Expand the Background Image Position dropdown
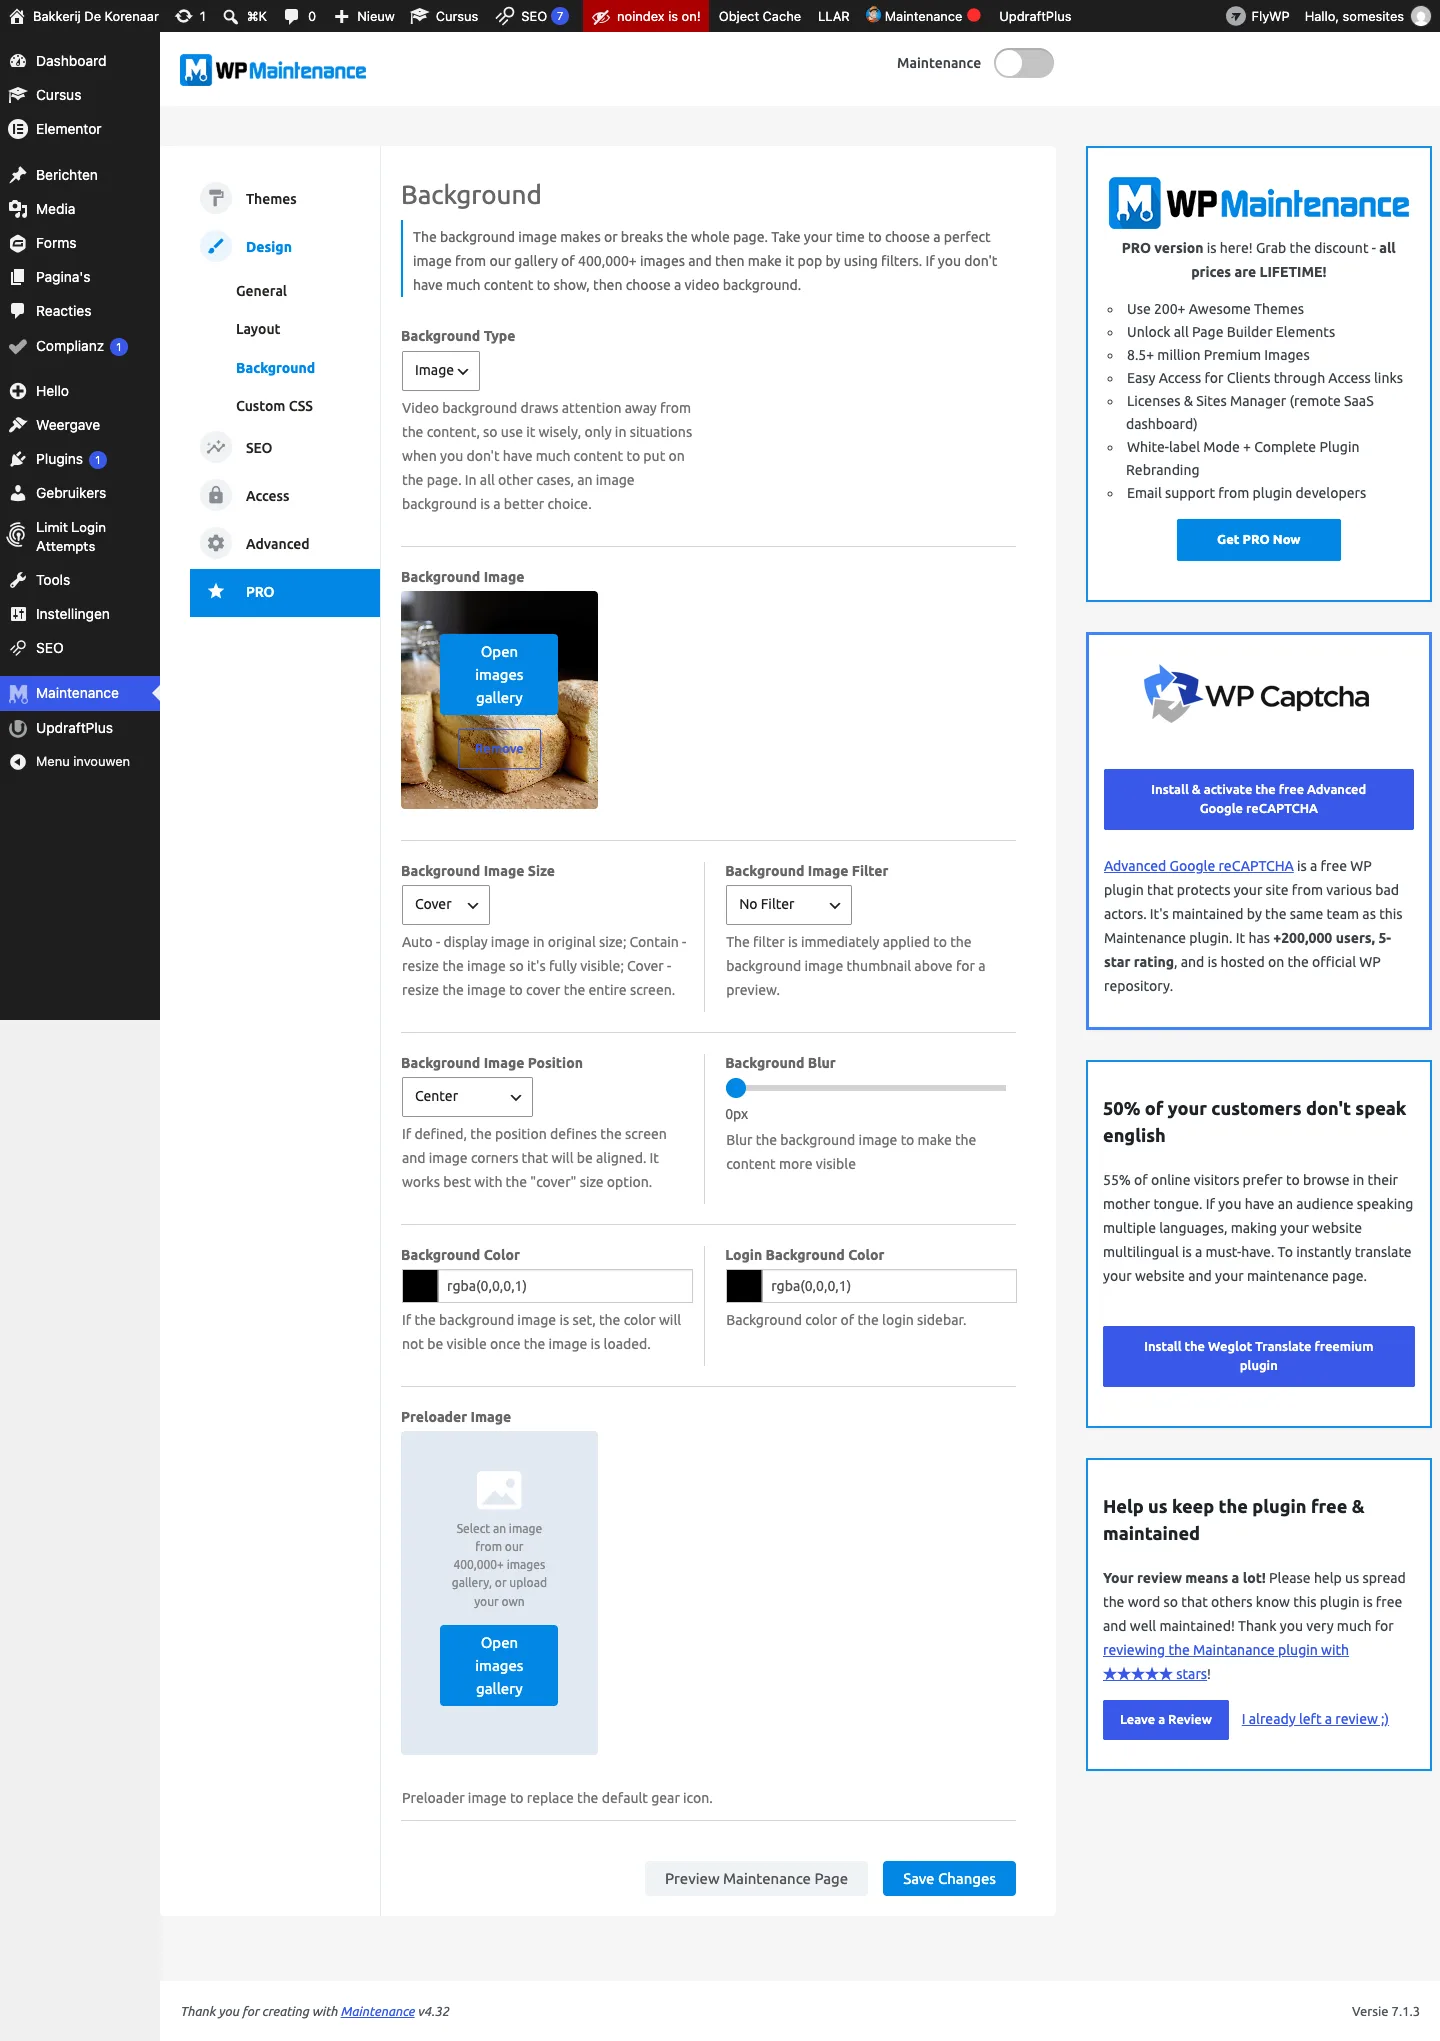This screenshot has height=2041, width=1440. click(x=467, y=1096)
